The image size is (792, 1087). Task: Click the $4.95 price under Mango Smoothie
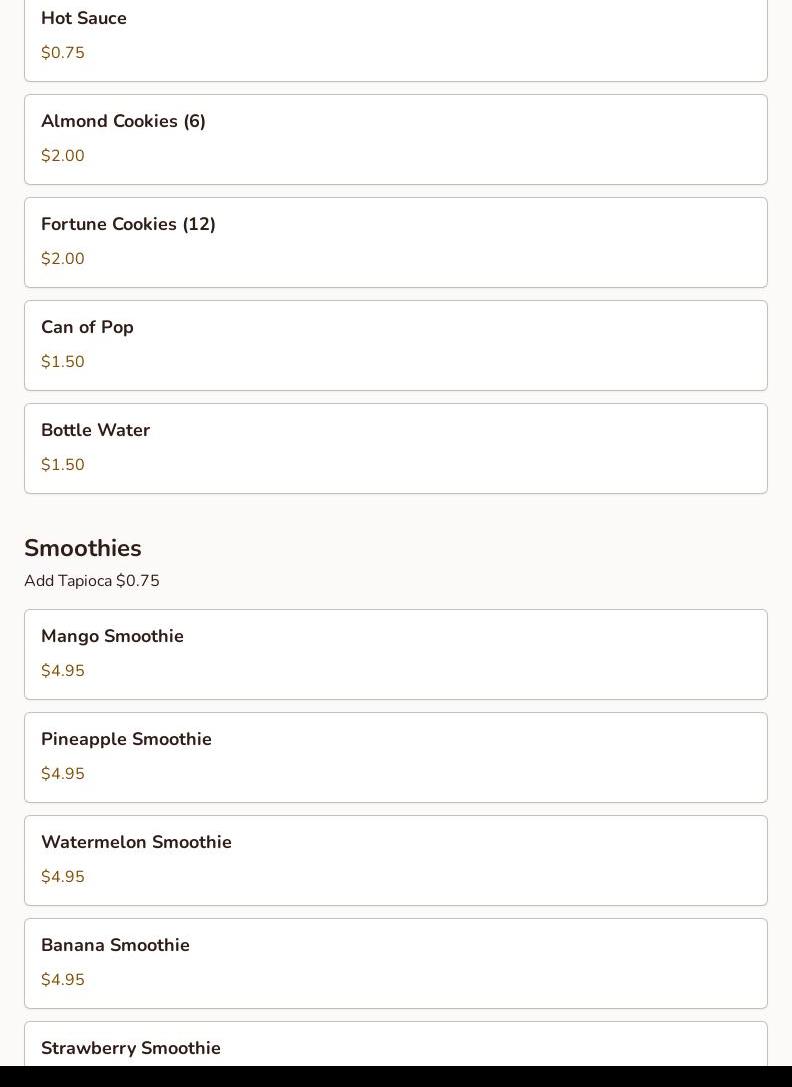pyautogui.click(x=63, y=671)
